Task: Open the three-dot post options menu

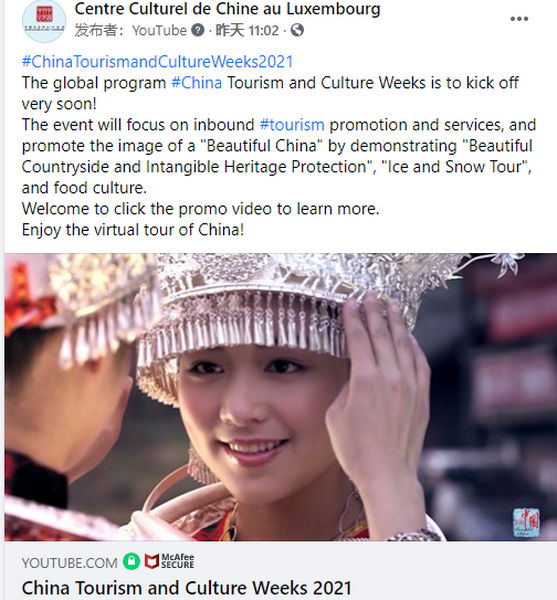Action: tap(519, 19)
